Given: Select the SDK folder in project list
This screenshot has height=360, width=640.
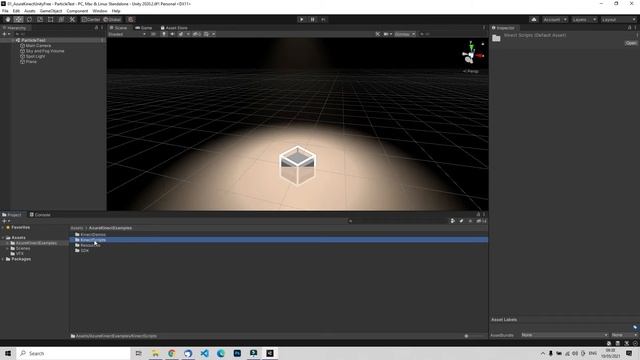Looking at the screenshot, I should pyautogui.click(x=84, y=251).
